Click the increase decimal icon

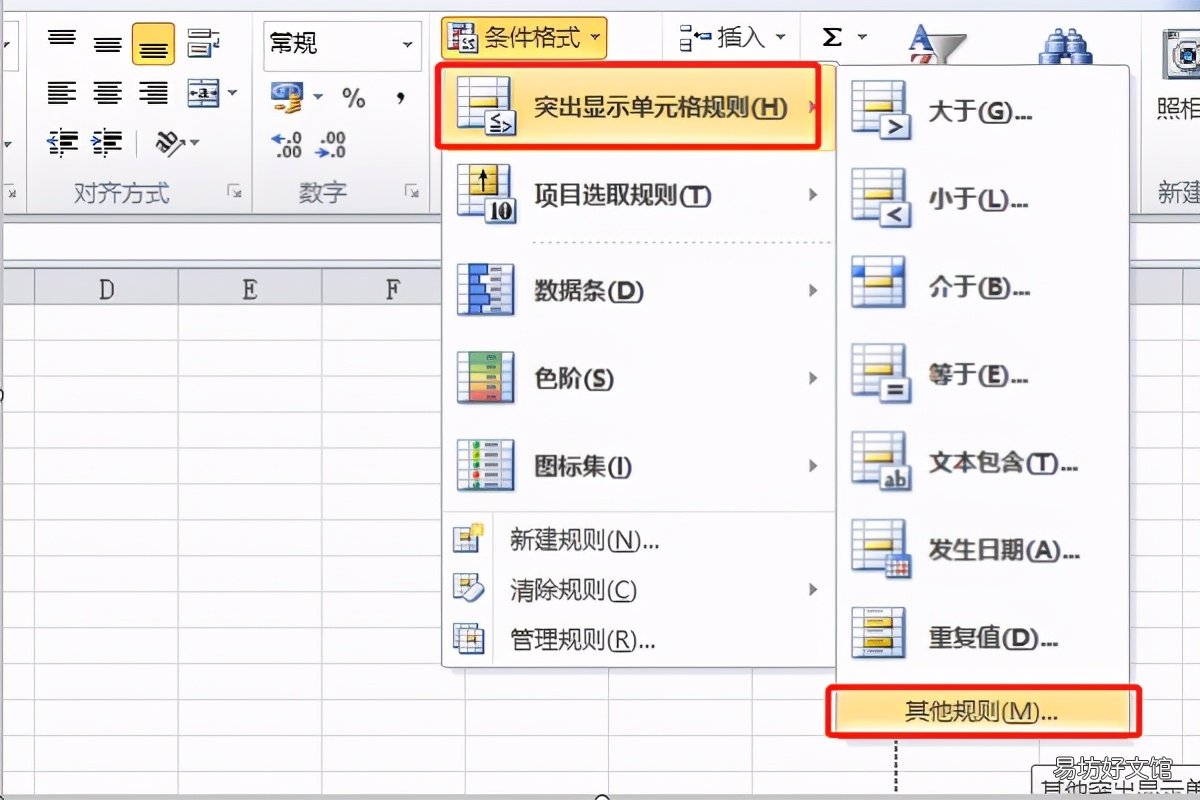click(x=287, y=145)
